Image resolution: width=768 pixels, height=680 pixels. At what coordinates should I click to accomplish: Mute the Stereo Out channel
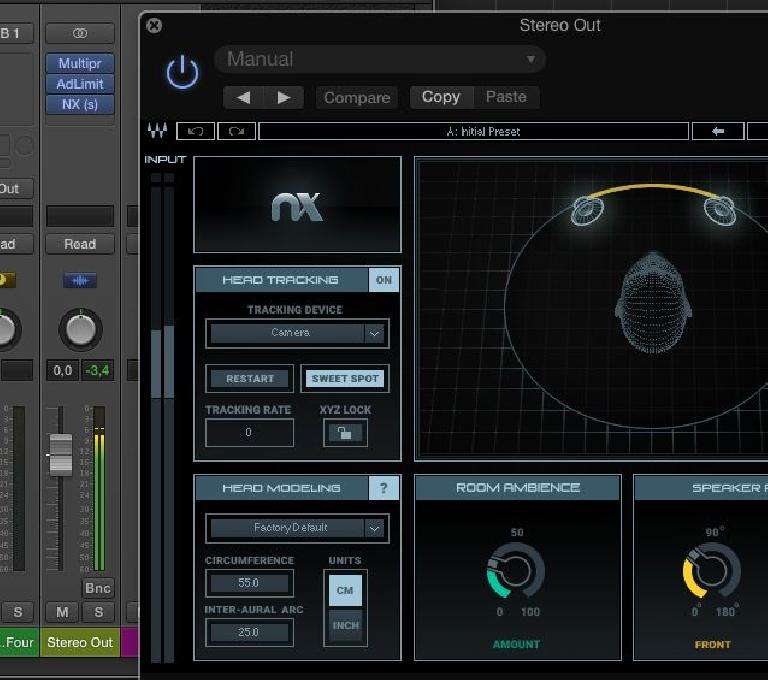click(x=62, y=612)
